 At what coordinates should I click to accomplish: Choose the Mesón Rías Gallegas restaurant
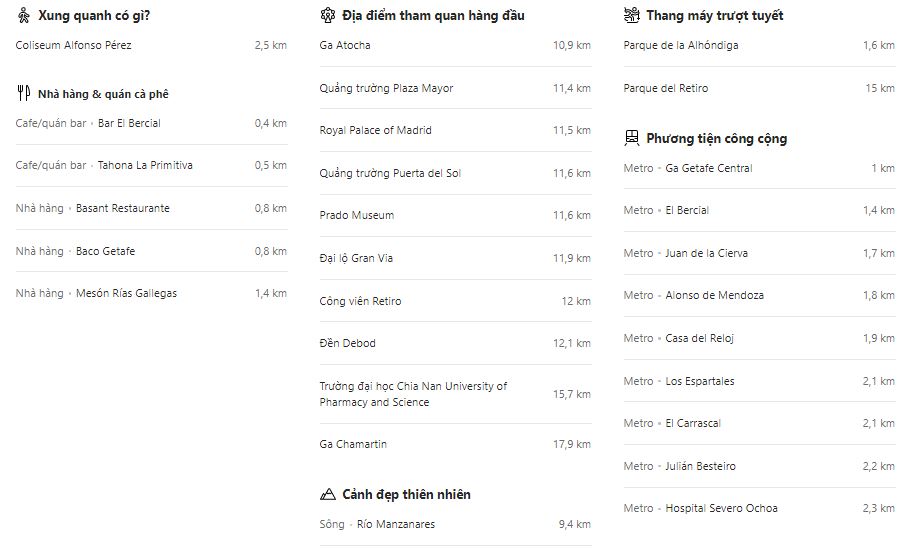[x=126, y=293]
